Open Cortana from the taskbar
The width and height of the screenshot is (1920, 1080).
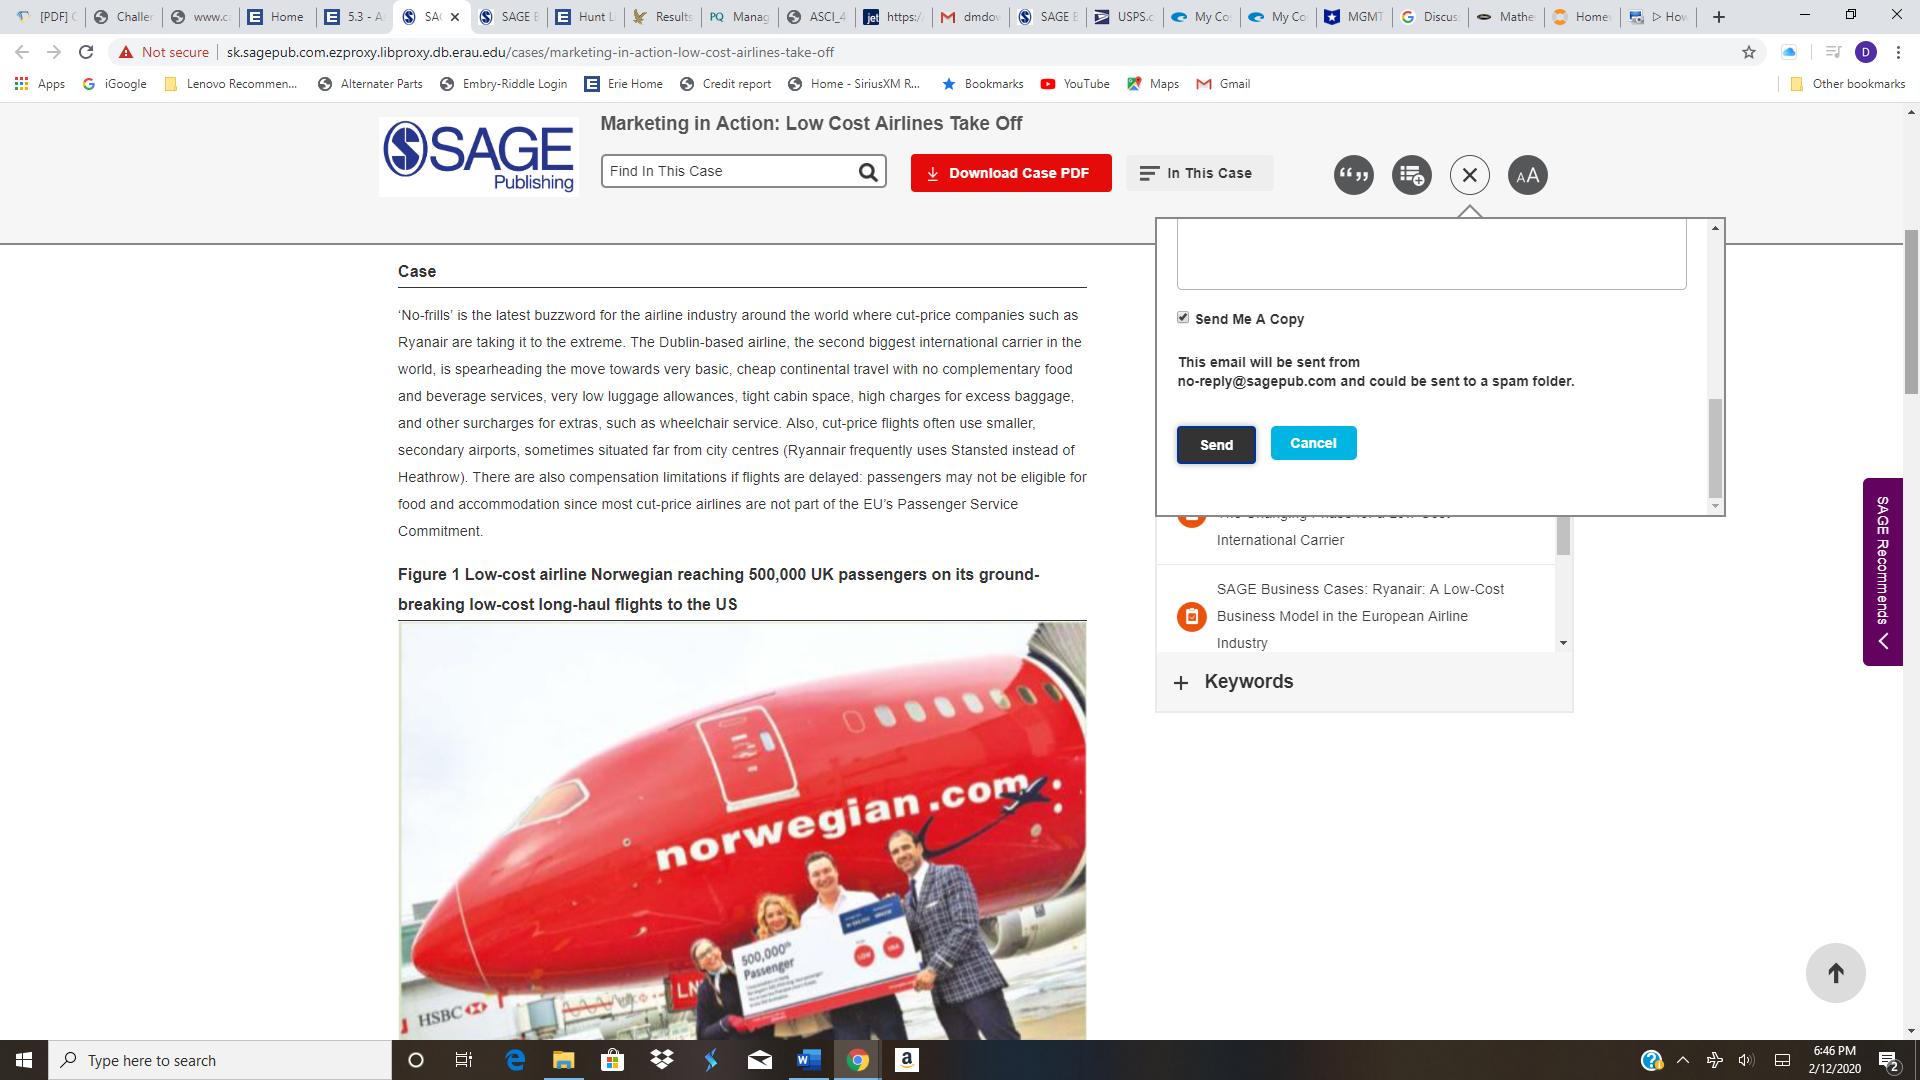416,1060
